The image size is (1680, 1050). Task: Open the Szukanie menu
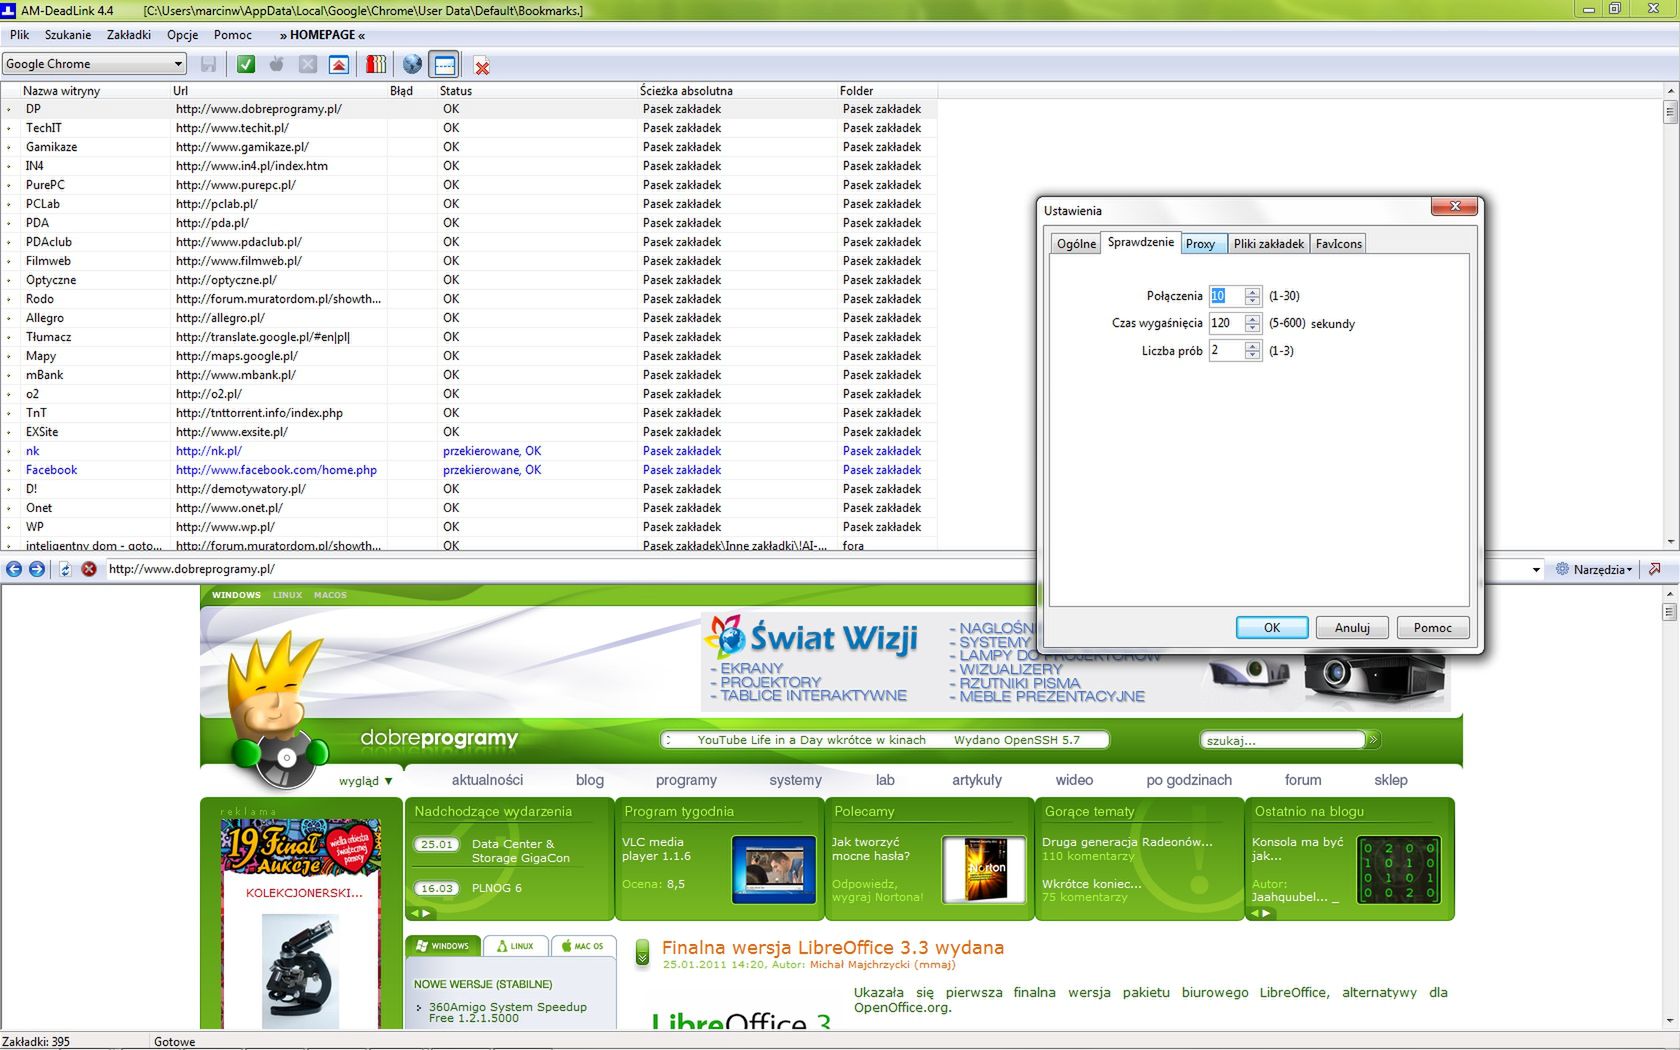68,35
